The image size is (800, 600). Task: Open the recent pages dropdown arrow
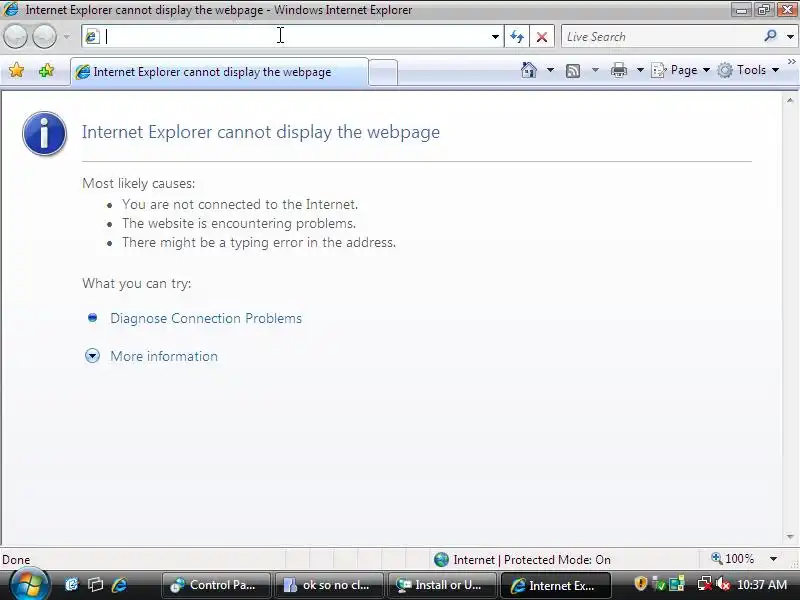[67, 37]
